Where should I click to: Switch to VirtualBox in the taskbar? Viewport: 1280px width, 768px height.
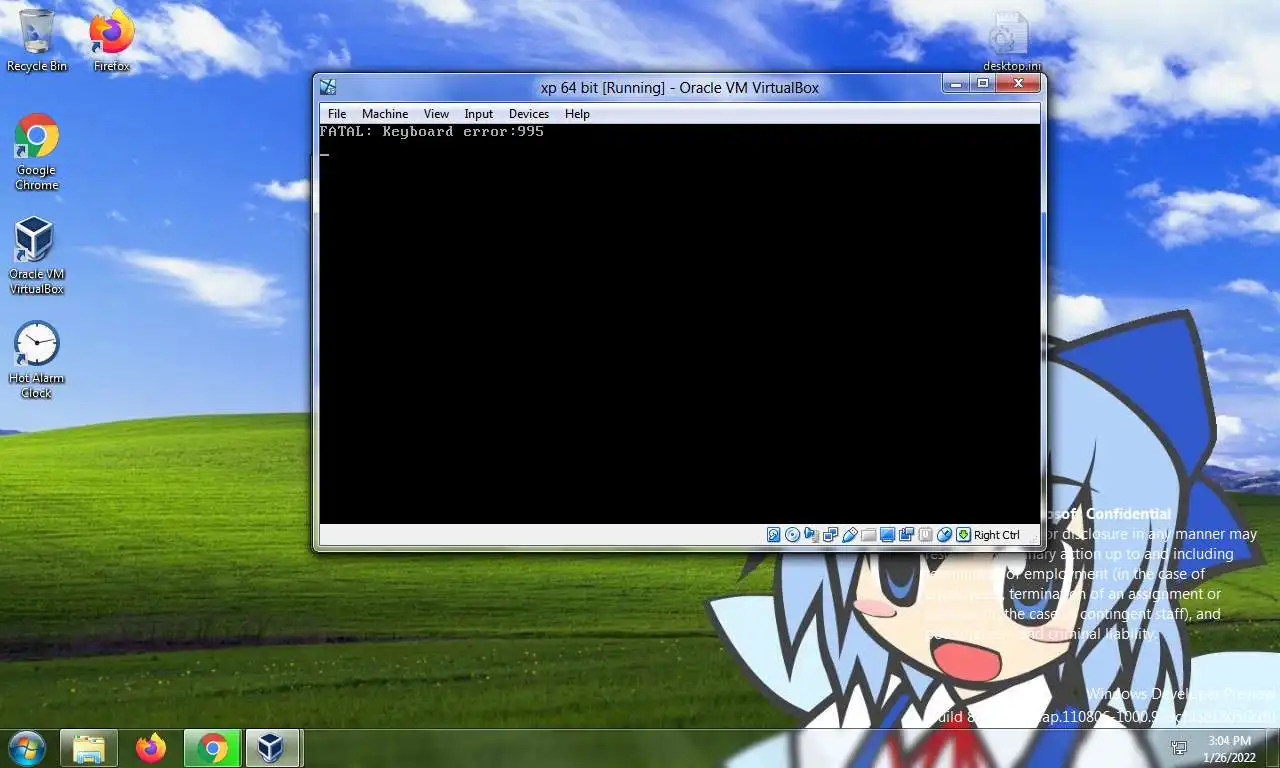[272, 748]
